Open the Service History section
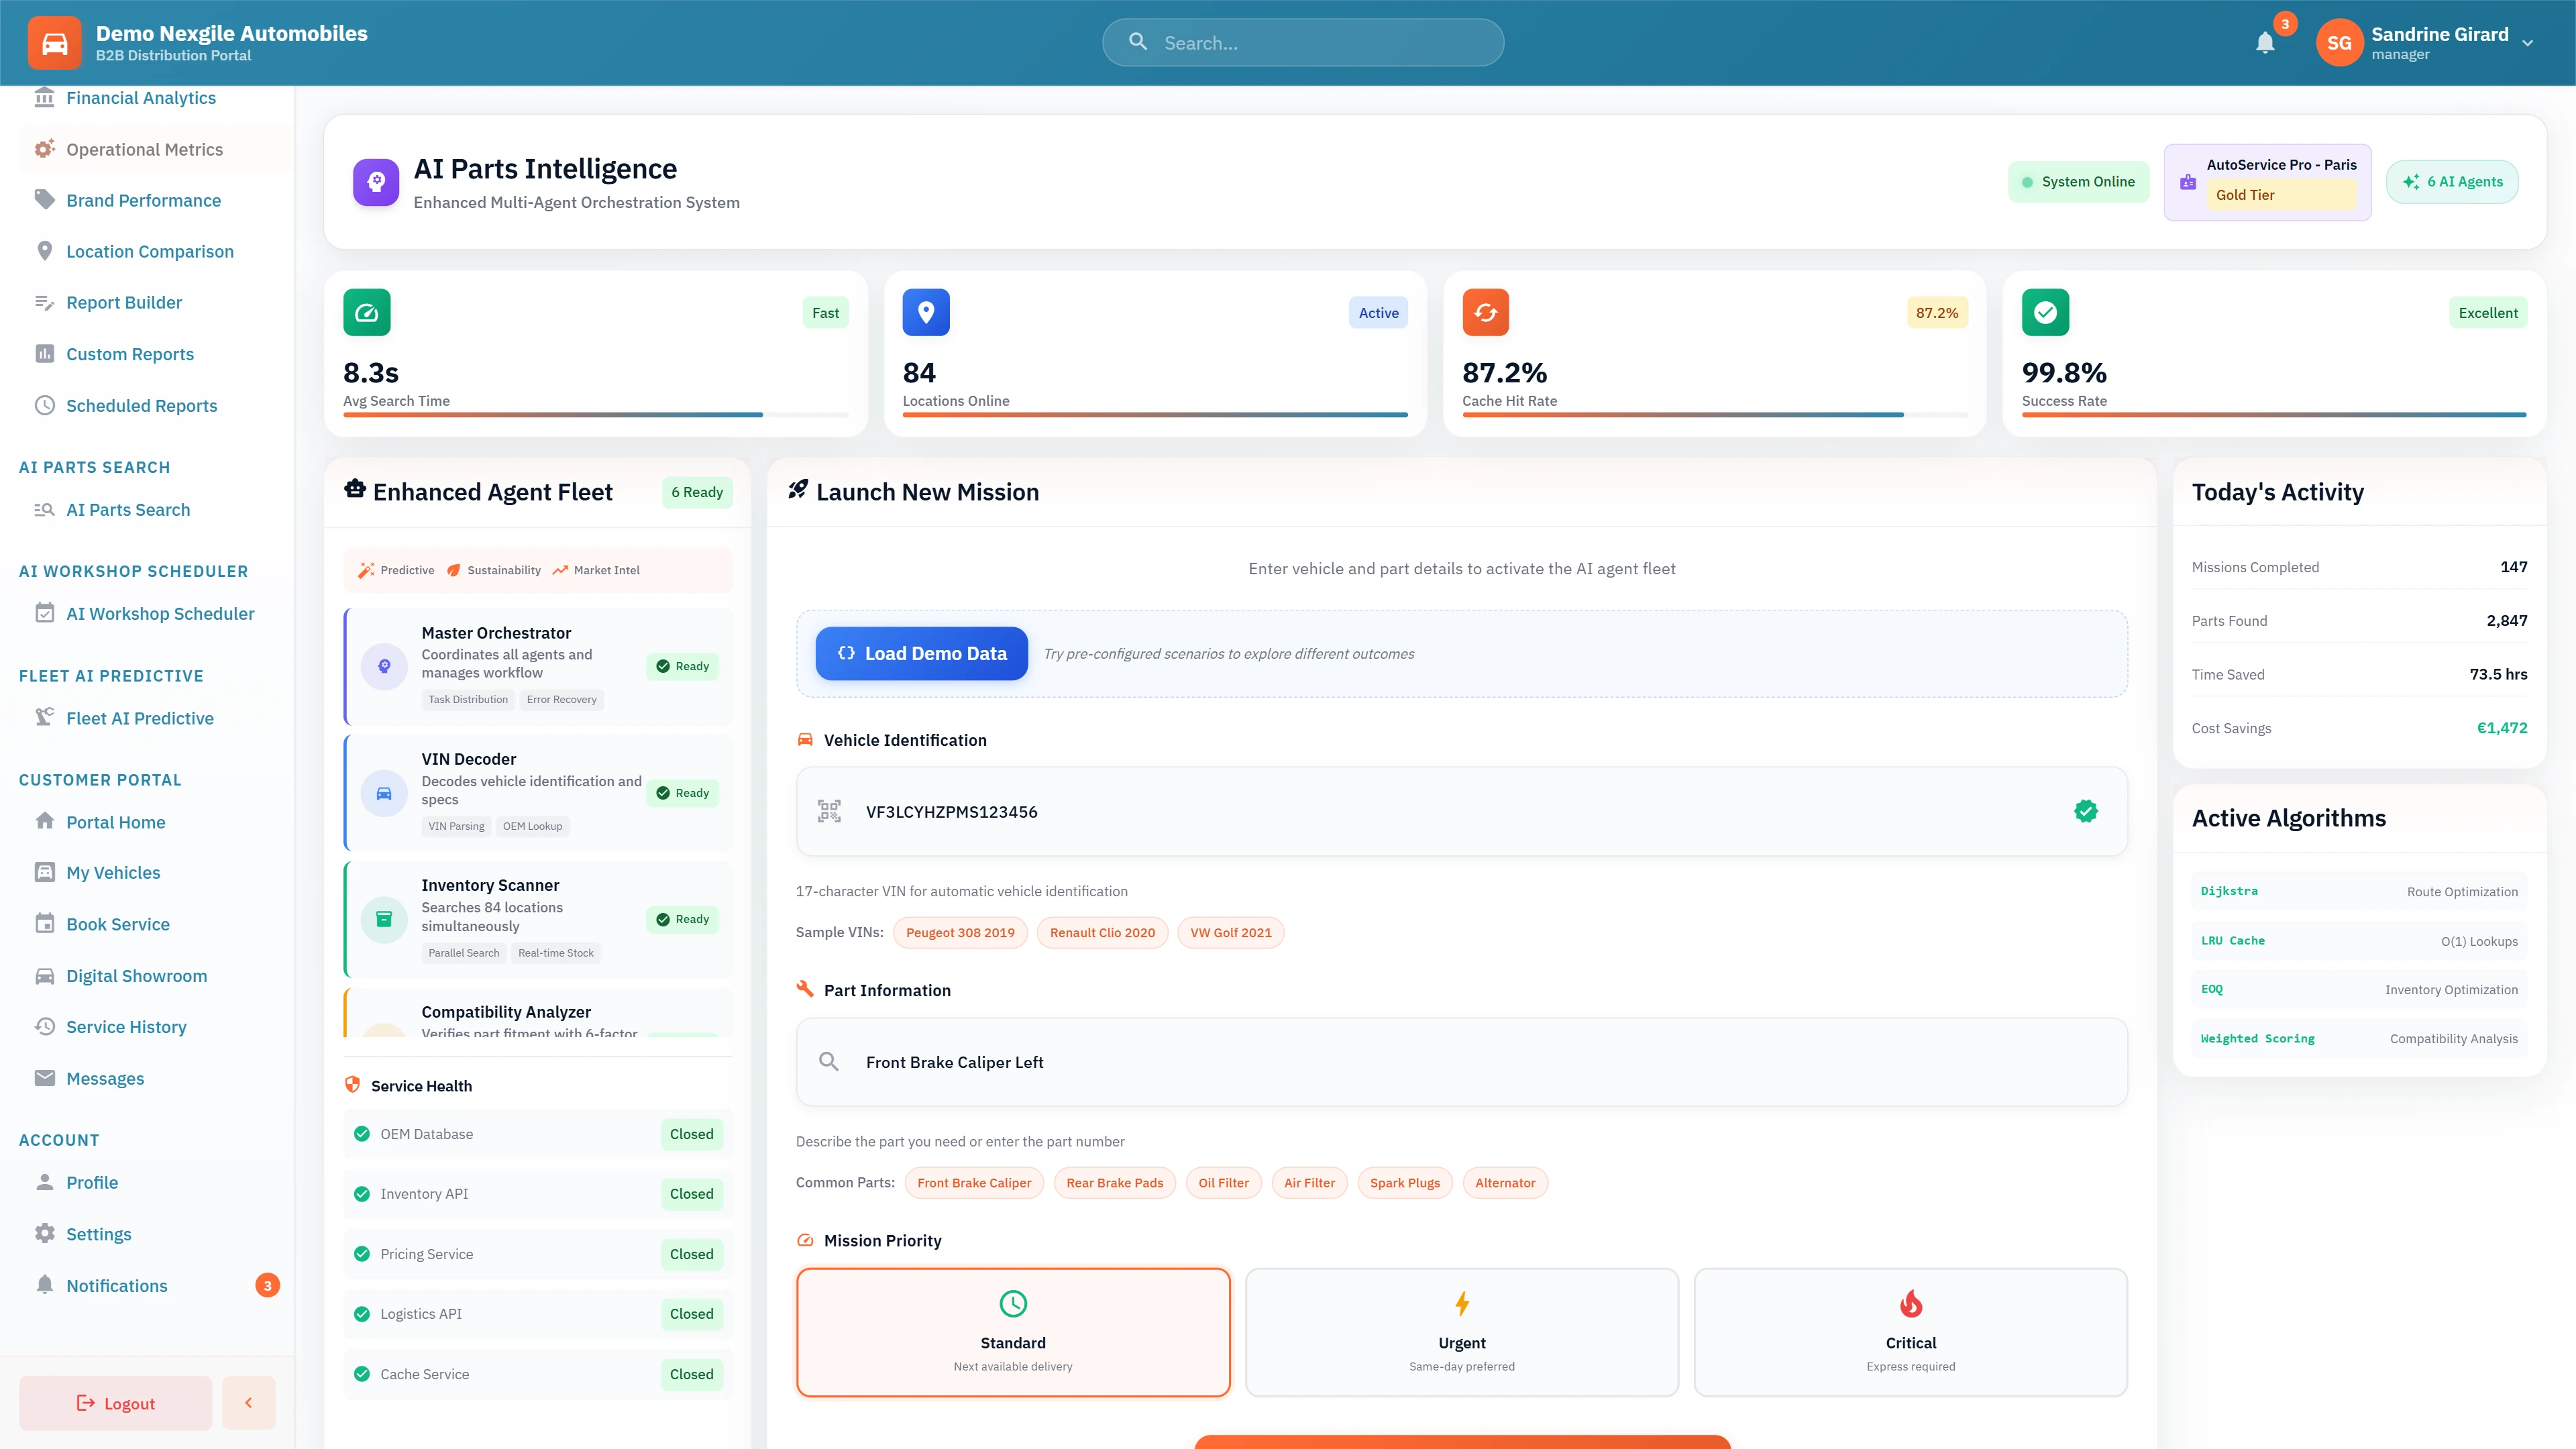The image size is (2576, 1449). (126, 1026)
